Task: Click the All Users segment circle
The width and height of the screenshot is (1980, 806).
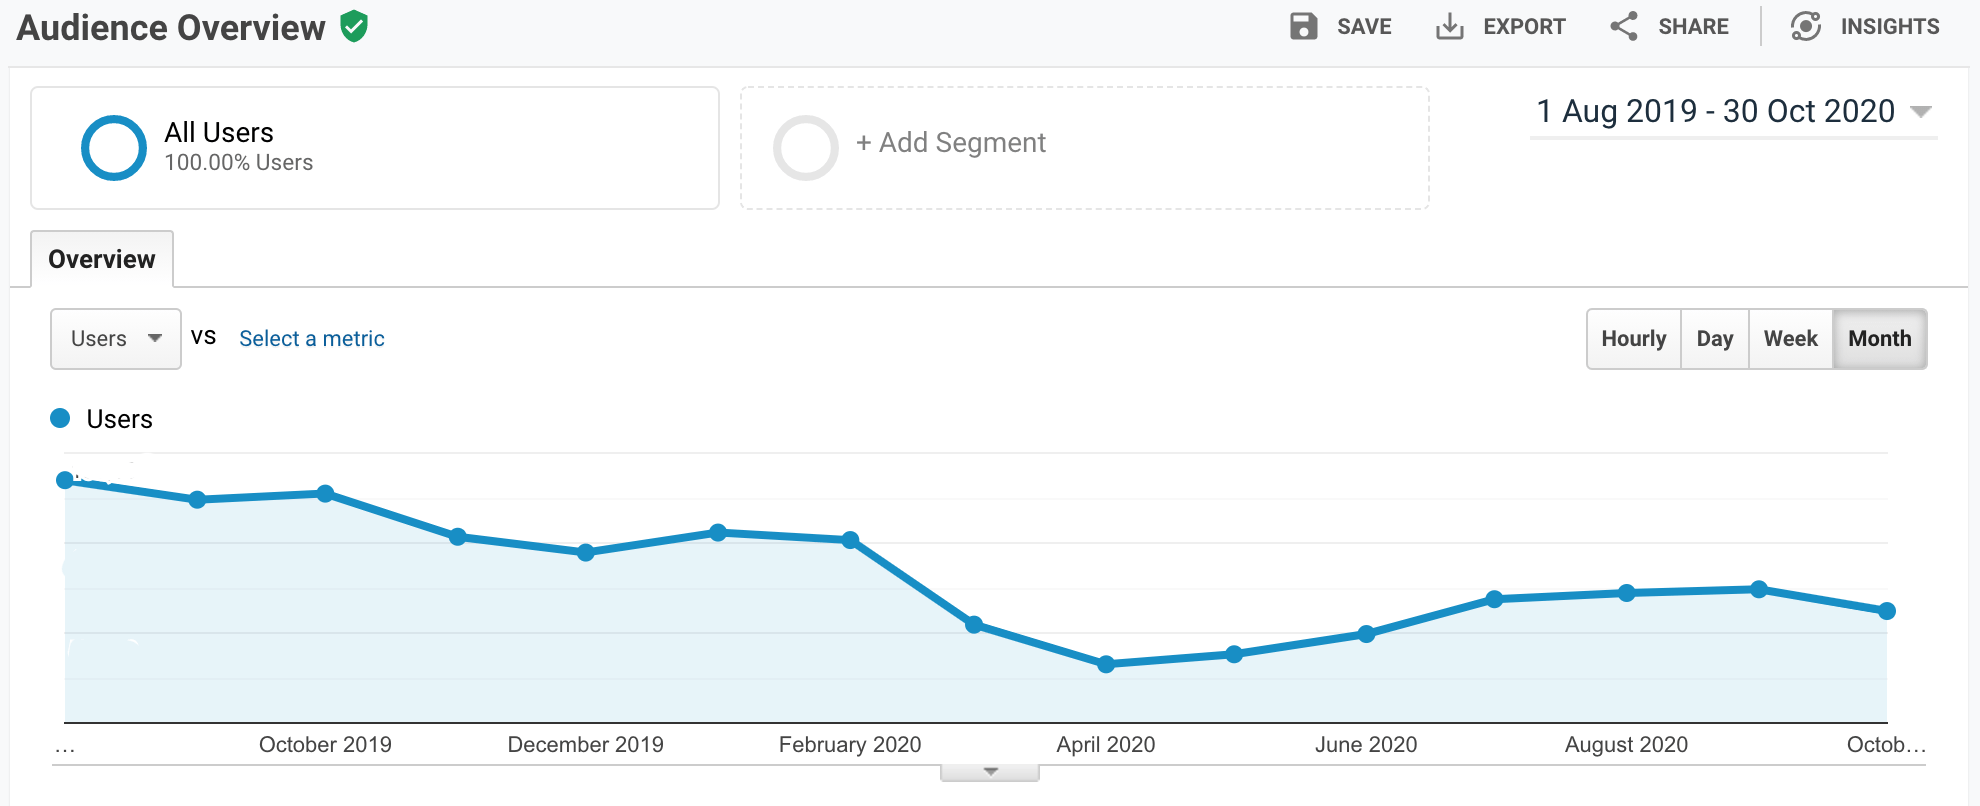Action: click(114, 148)
